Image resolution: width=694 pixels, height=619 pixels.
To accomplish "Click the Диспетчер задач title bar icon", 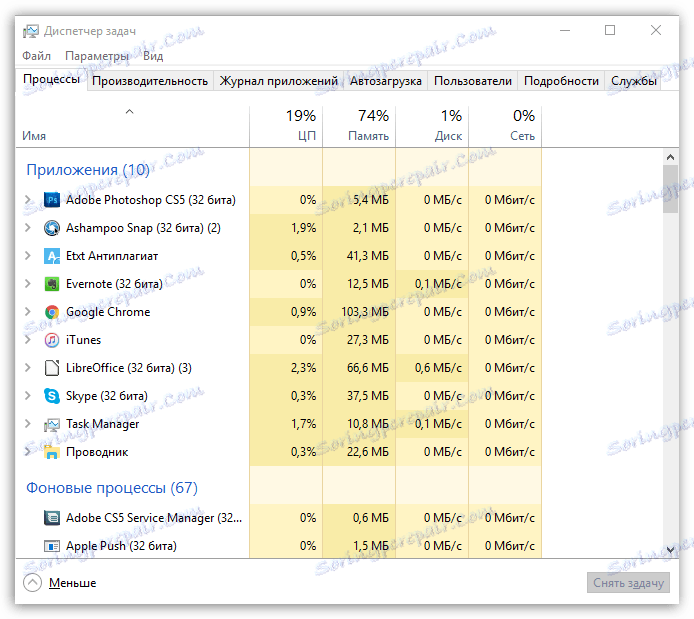I will [31, 31].
